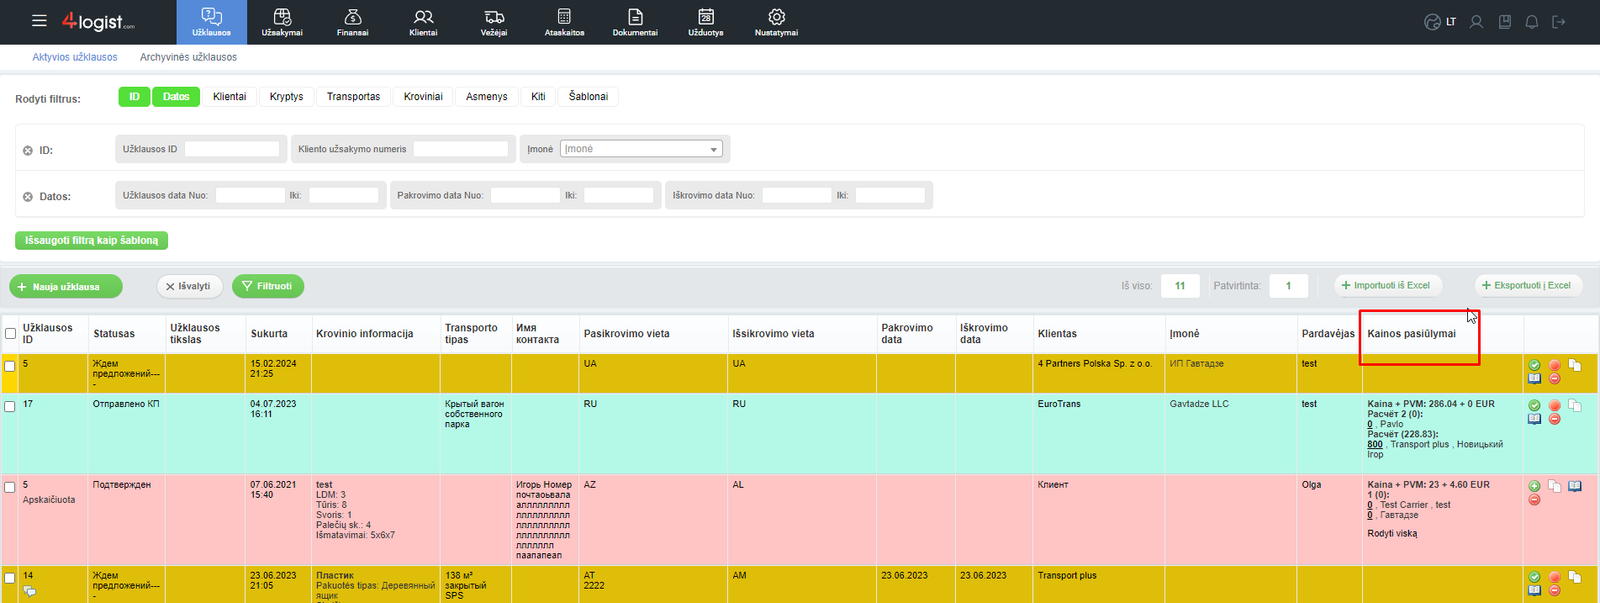This screenshot has height=603, width=1600.
Task: Focus the Užklausos ID input field
Action: (x=232, y=149)
